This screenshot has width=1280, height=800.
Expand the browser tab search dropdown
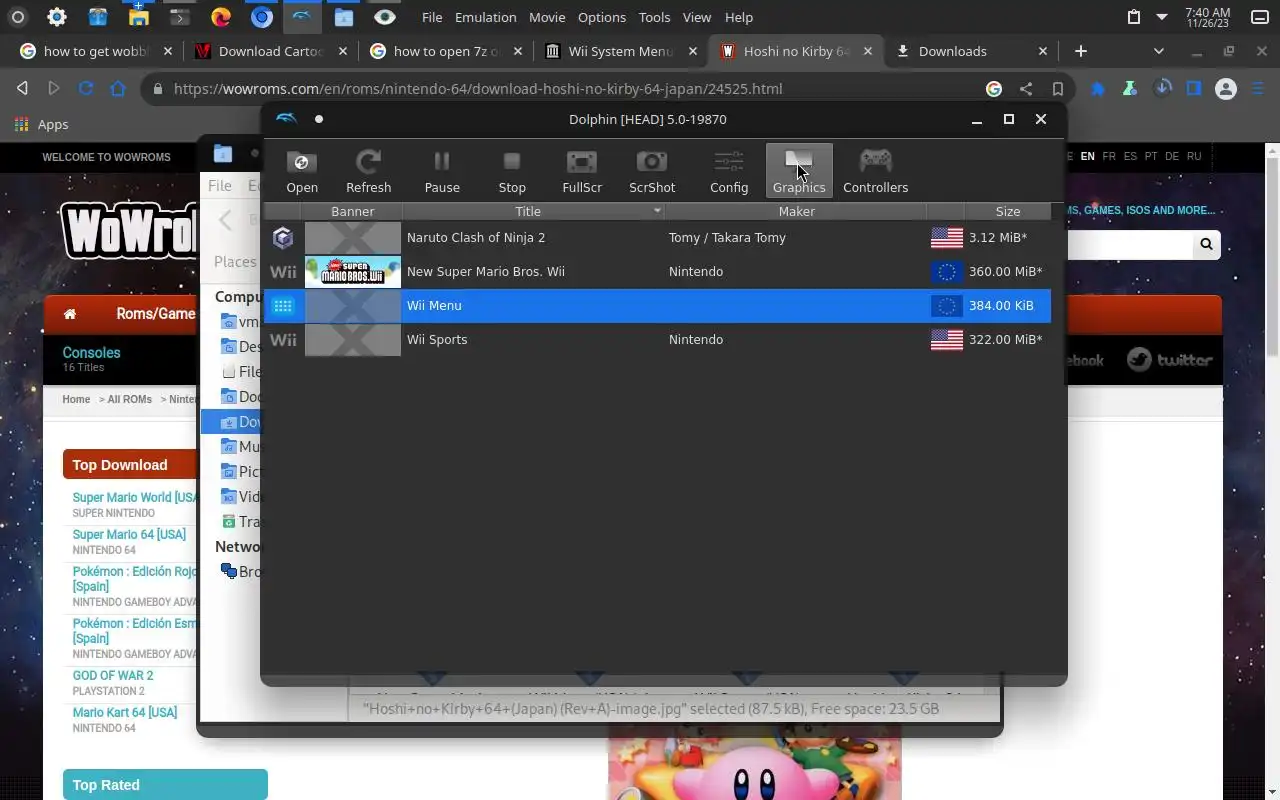click(x=1159, y=51)
